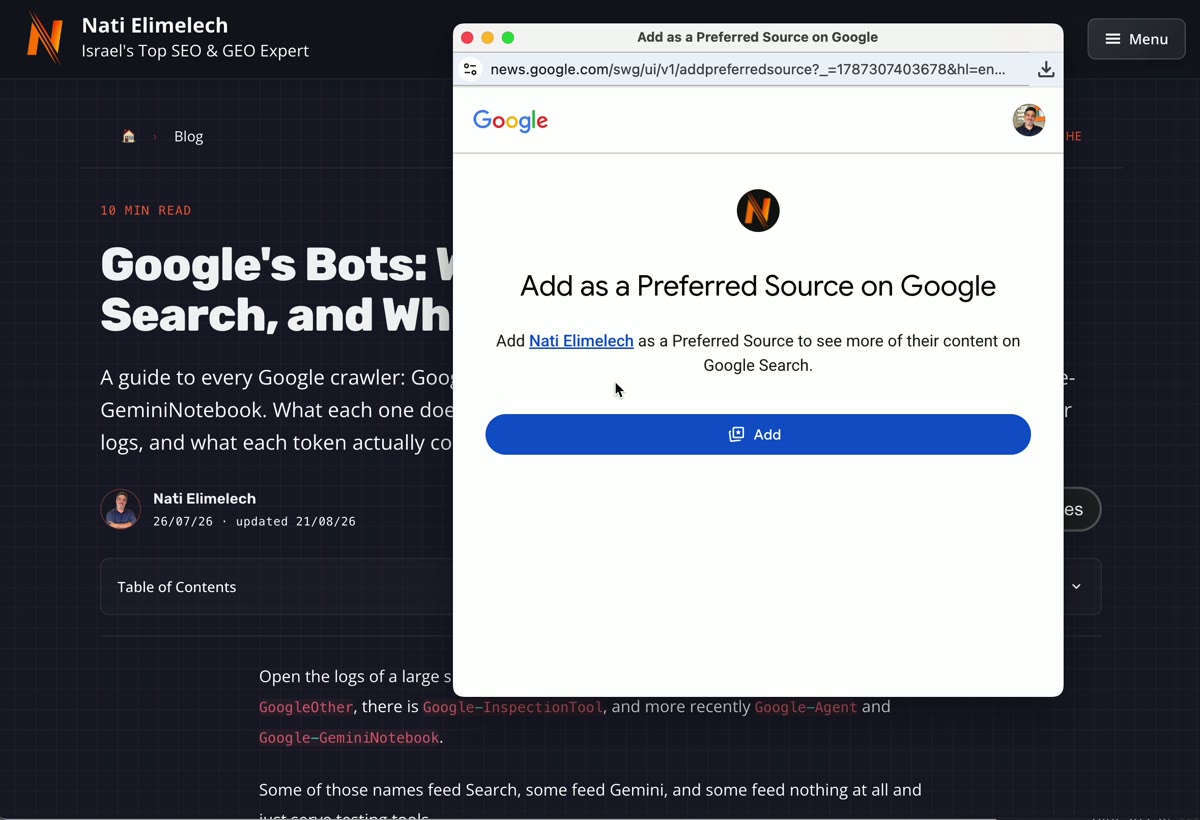Expand the Table of Contents chevron
This screenshot has height=820, width=1200.
[1076, 586]
